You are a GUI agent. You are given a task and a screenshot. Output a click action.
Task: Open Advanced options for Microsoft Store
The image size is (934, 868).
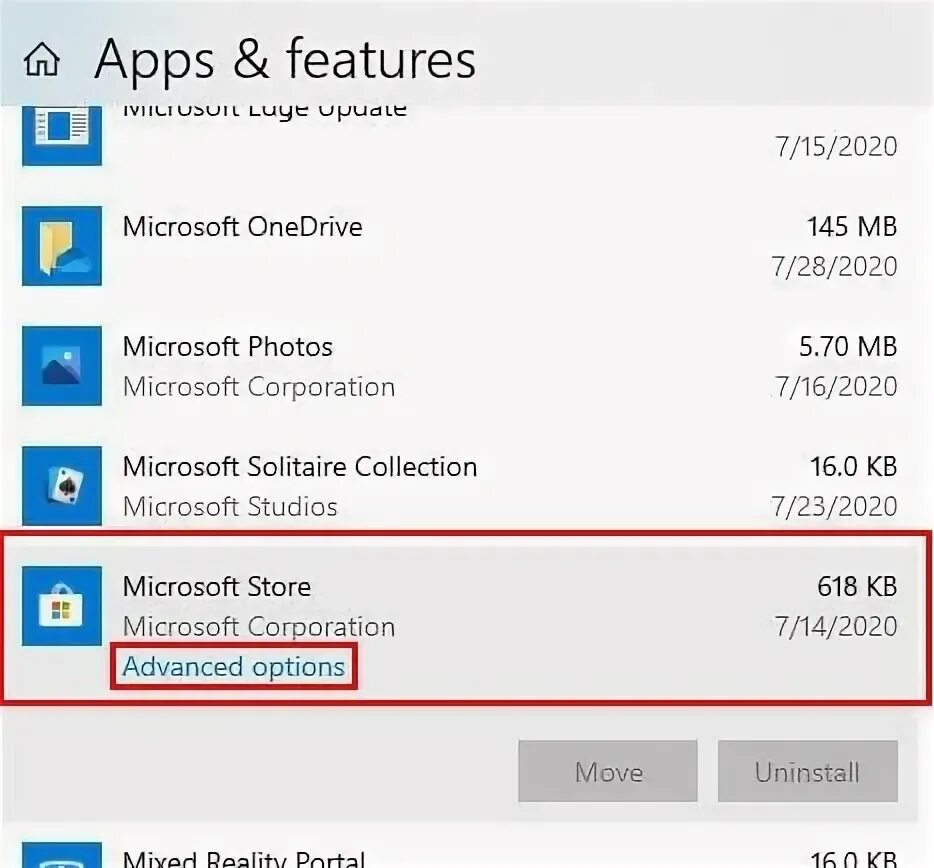click(x=233, y=667)
